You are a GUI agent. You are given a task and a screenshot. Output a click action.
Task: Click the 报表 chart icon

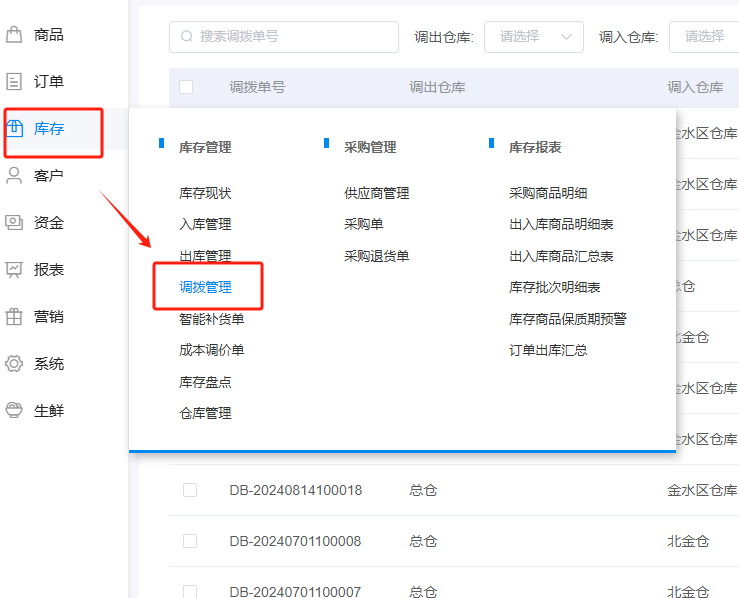(14, 270)
